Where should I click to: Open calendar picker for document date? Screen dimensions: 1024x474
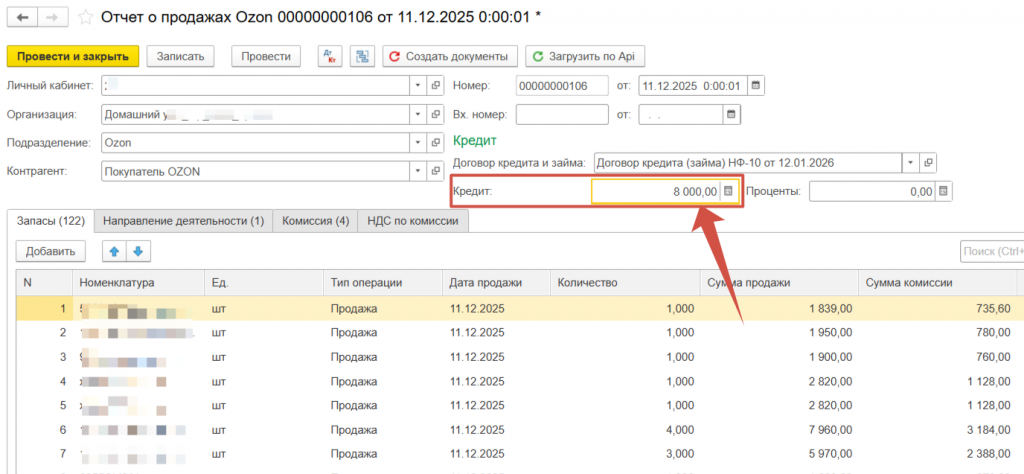pos(756,85)
